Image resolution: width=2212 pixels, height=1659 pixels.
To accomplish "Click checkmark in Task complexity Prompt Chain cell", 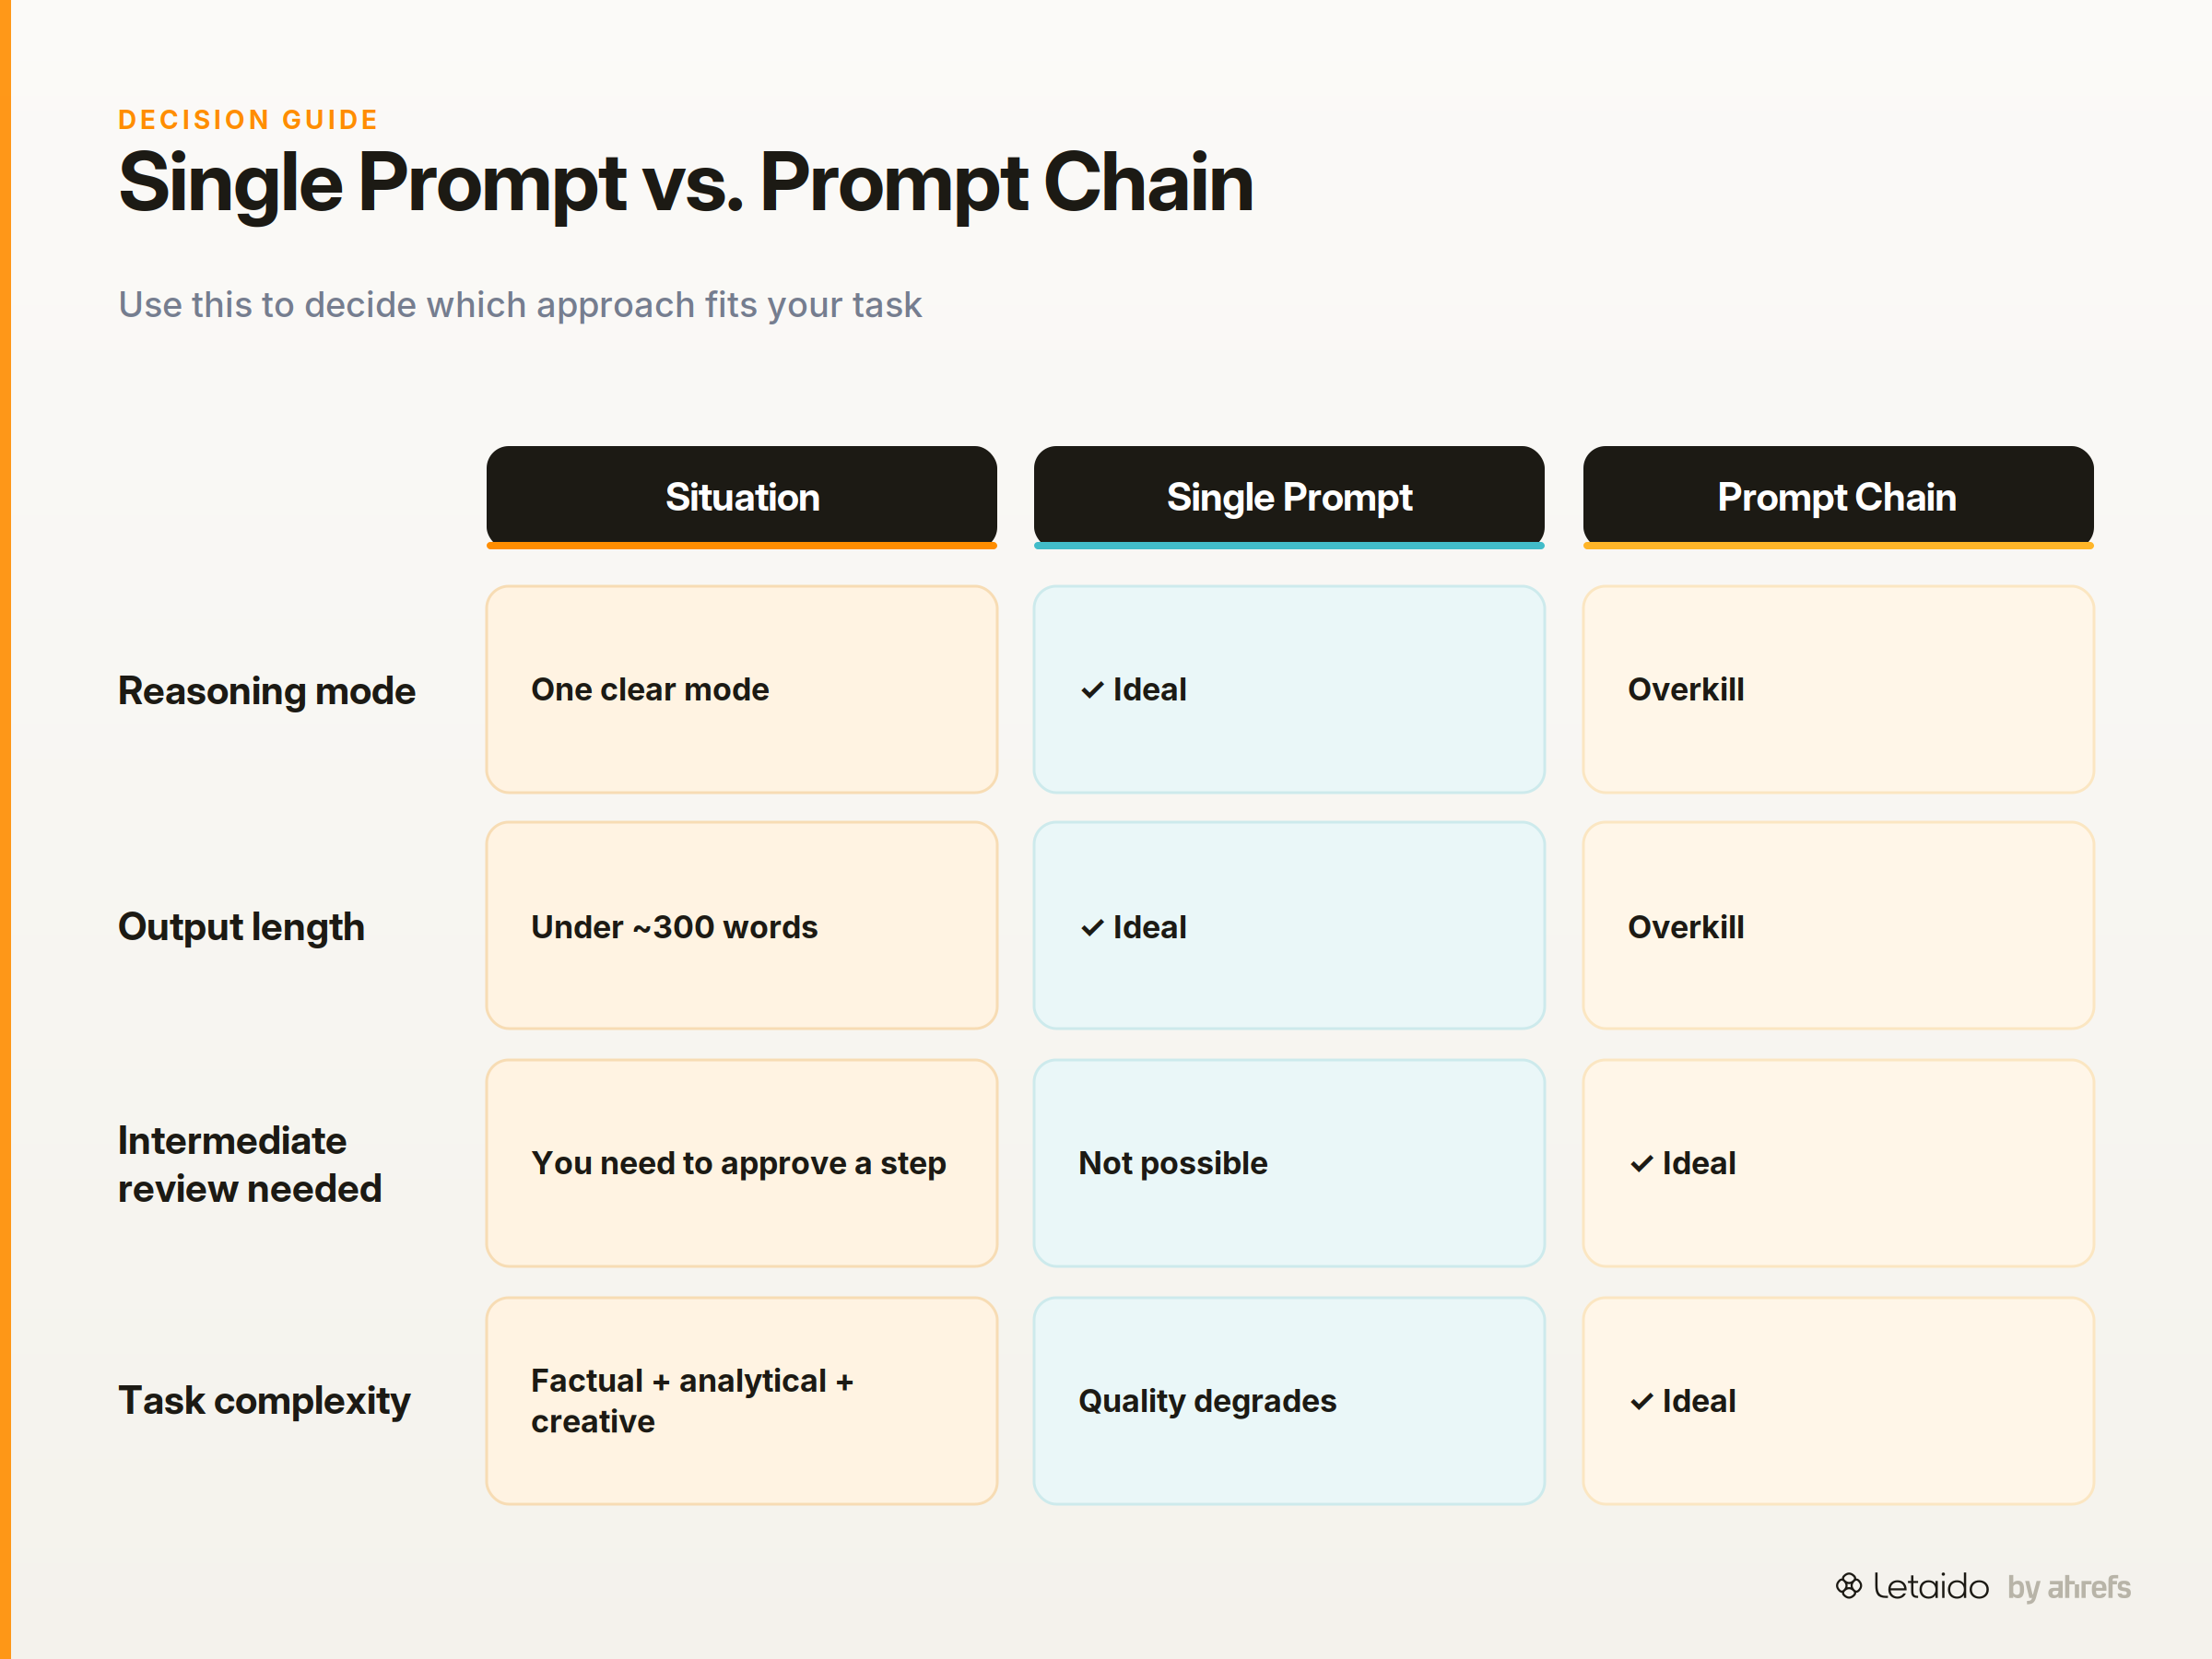I will click(x=1641, y=1402).
